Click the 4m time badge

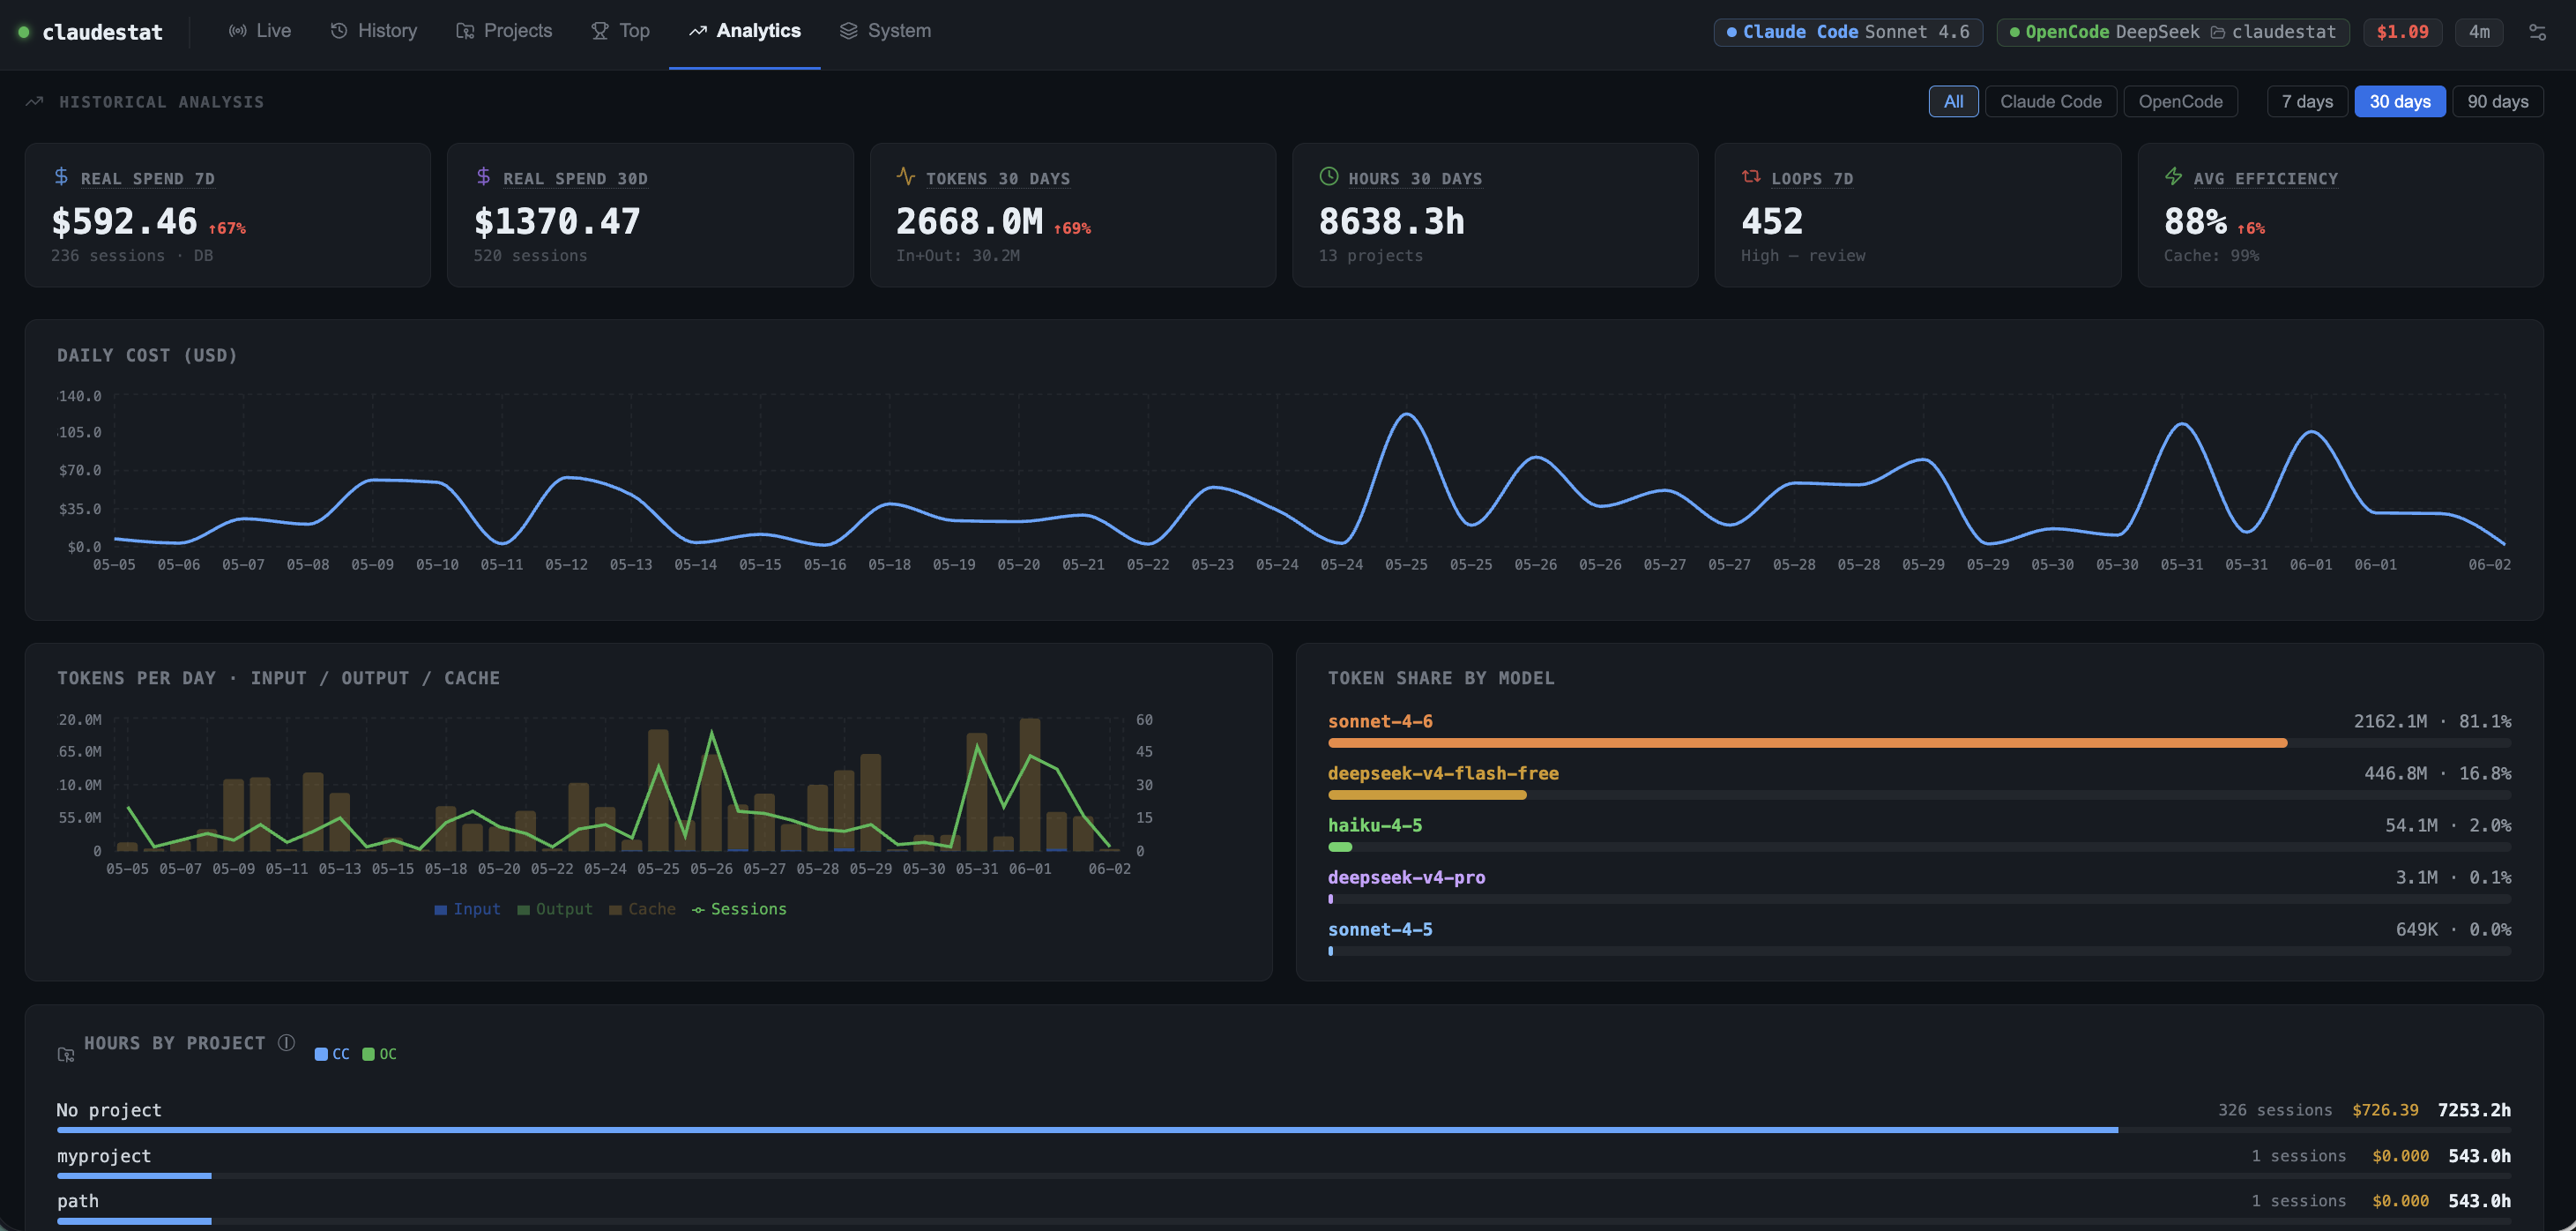[x=2479, y=32]
